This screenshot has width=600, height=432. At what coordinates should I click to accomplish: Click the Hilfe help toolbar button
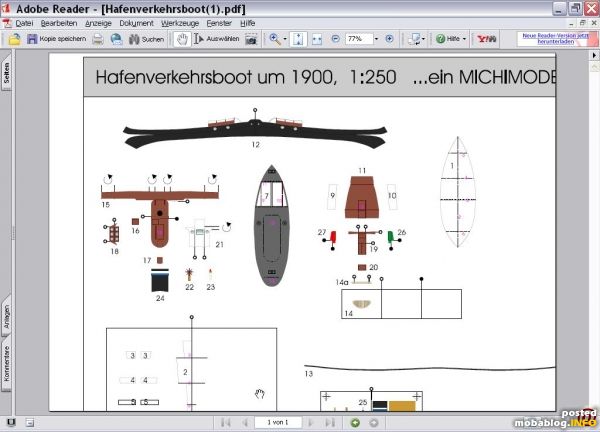coord(448,39)
